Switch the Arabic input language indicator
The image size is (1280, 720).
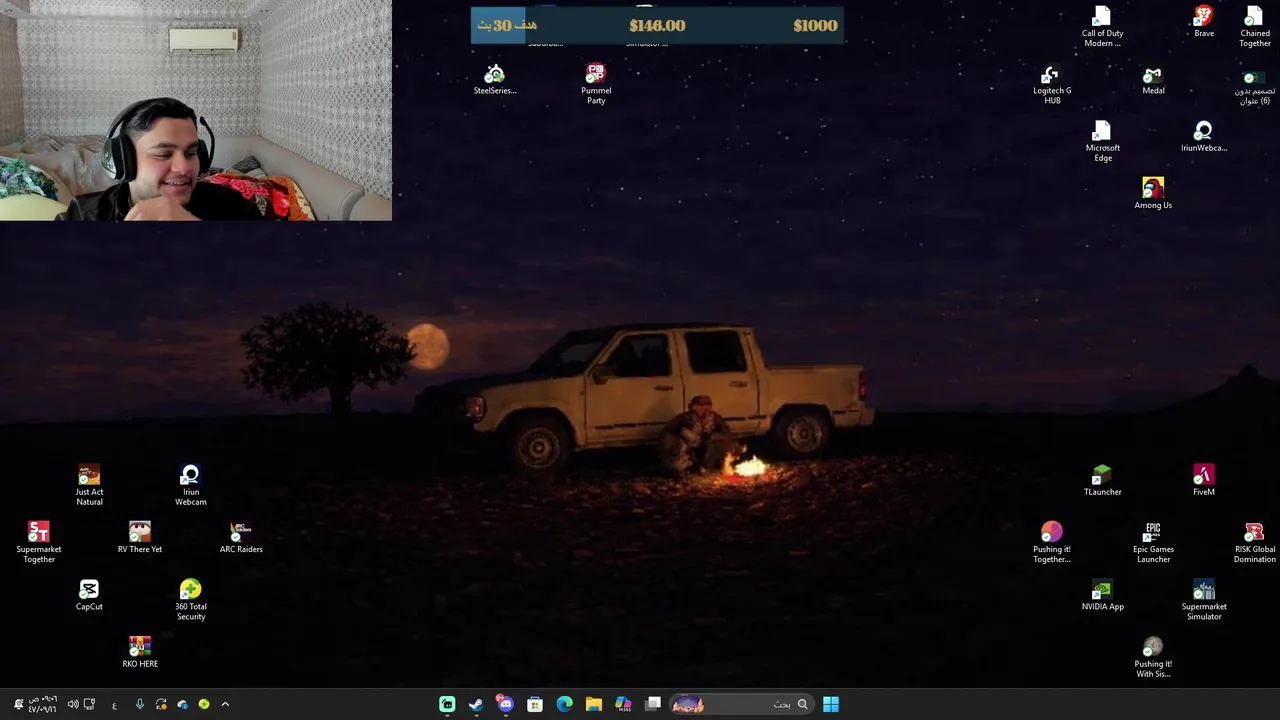click(x=114, y=705)
